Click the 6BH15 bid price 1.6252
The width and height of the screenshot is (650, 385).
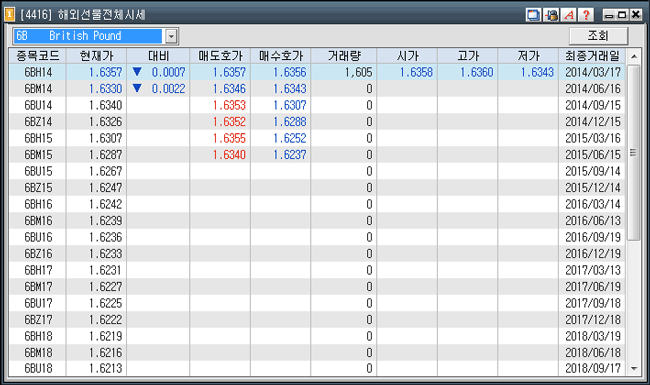tap(289, 138)
